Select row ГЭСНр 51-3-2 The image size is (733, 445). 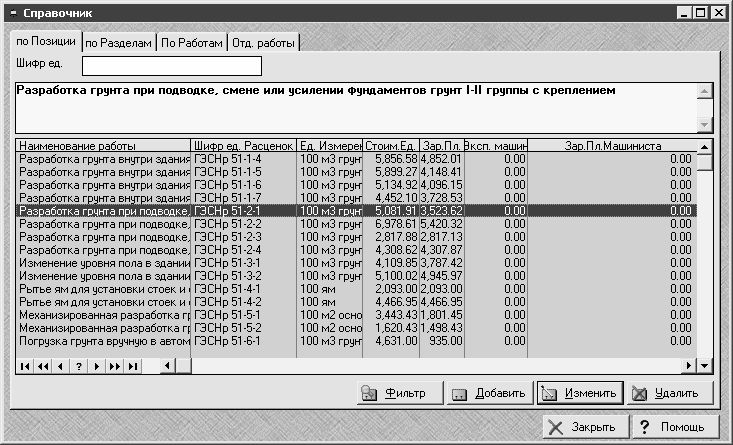(356, 276)
